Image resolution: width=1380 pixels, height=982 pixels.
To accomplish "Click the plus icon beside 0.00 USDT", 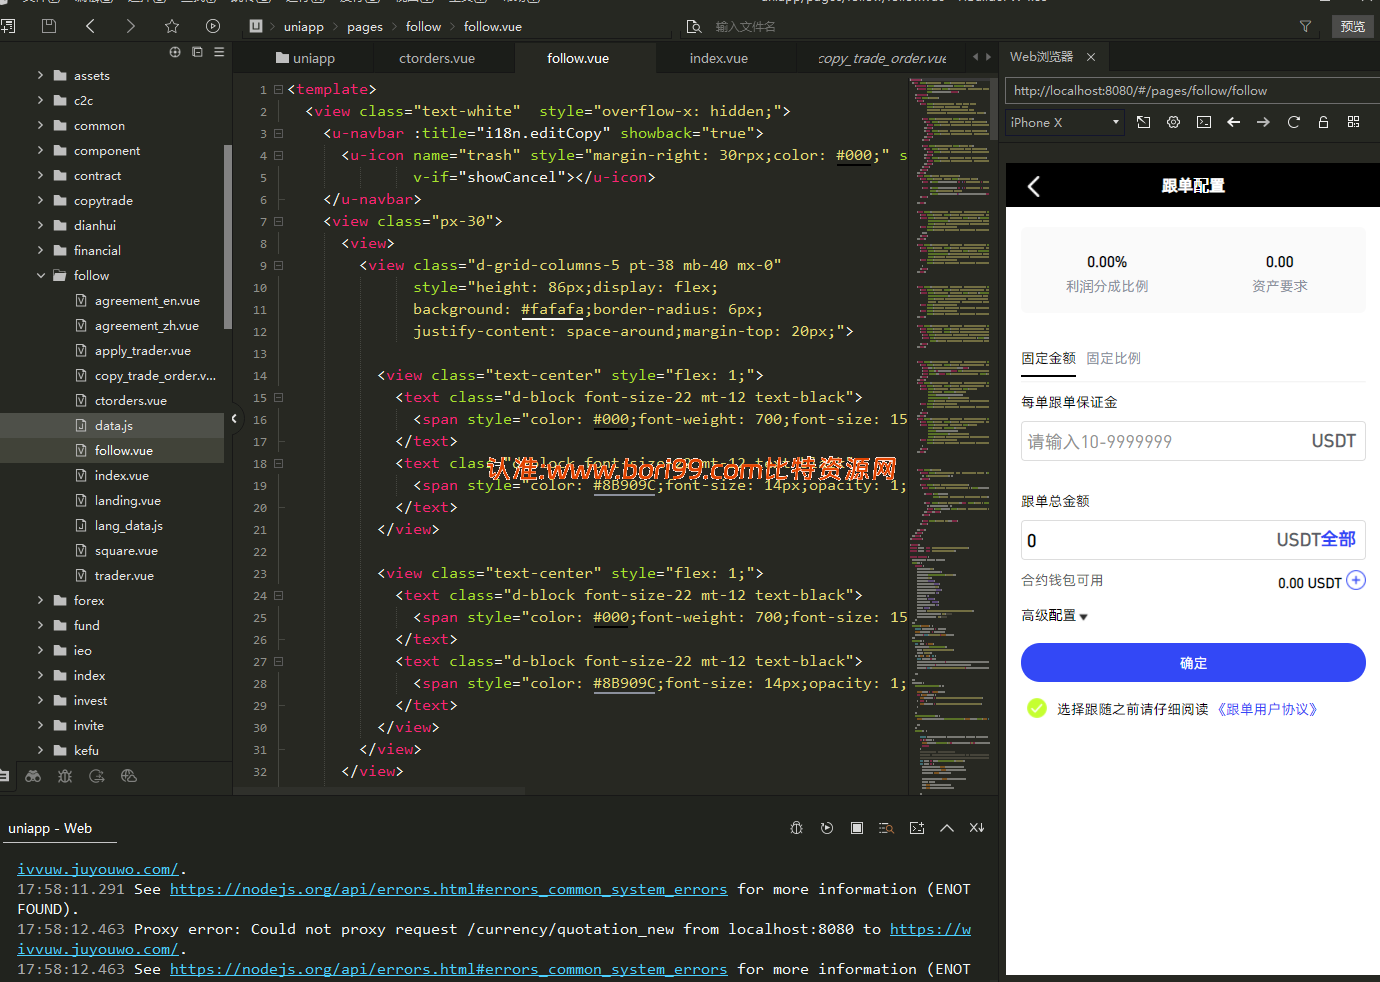I will [1356, 580].
